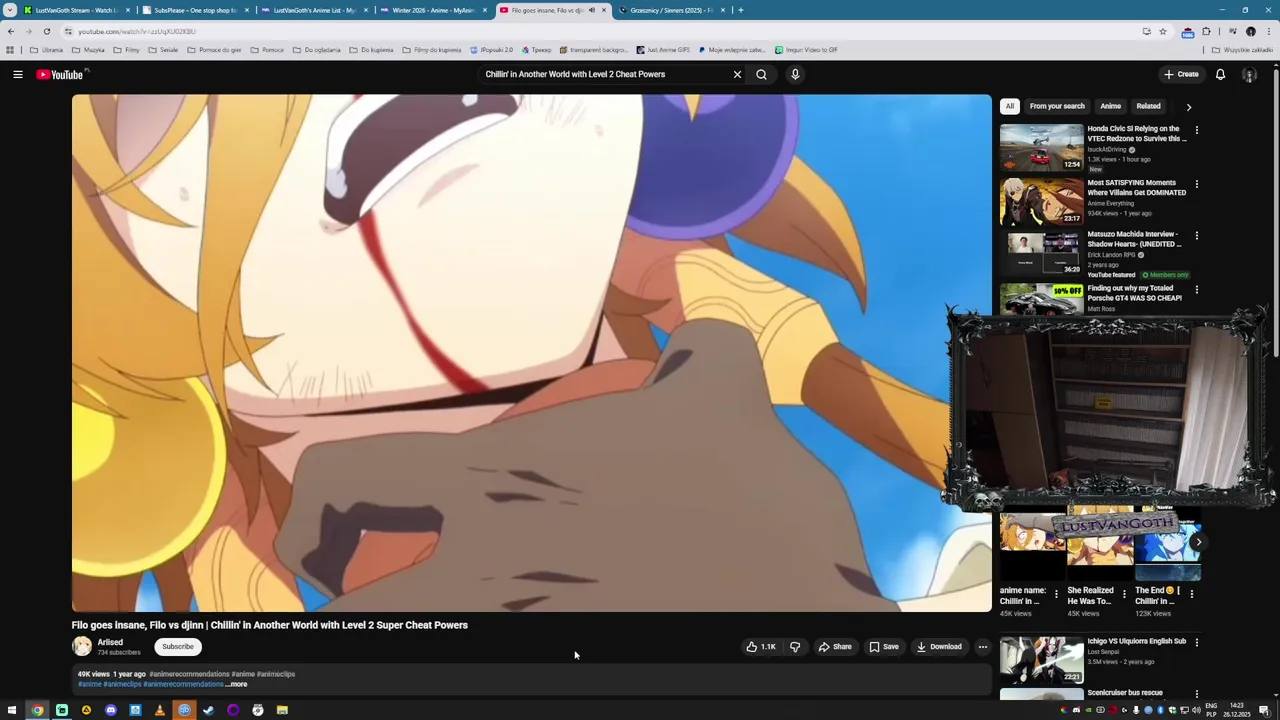Go to YouTube home via the logo

(x=61, y=74)
